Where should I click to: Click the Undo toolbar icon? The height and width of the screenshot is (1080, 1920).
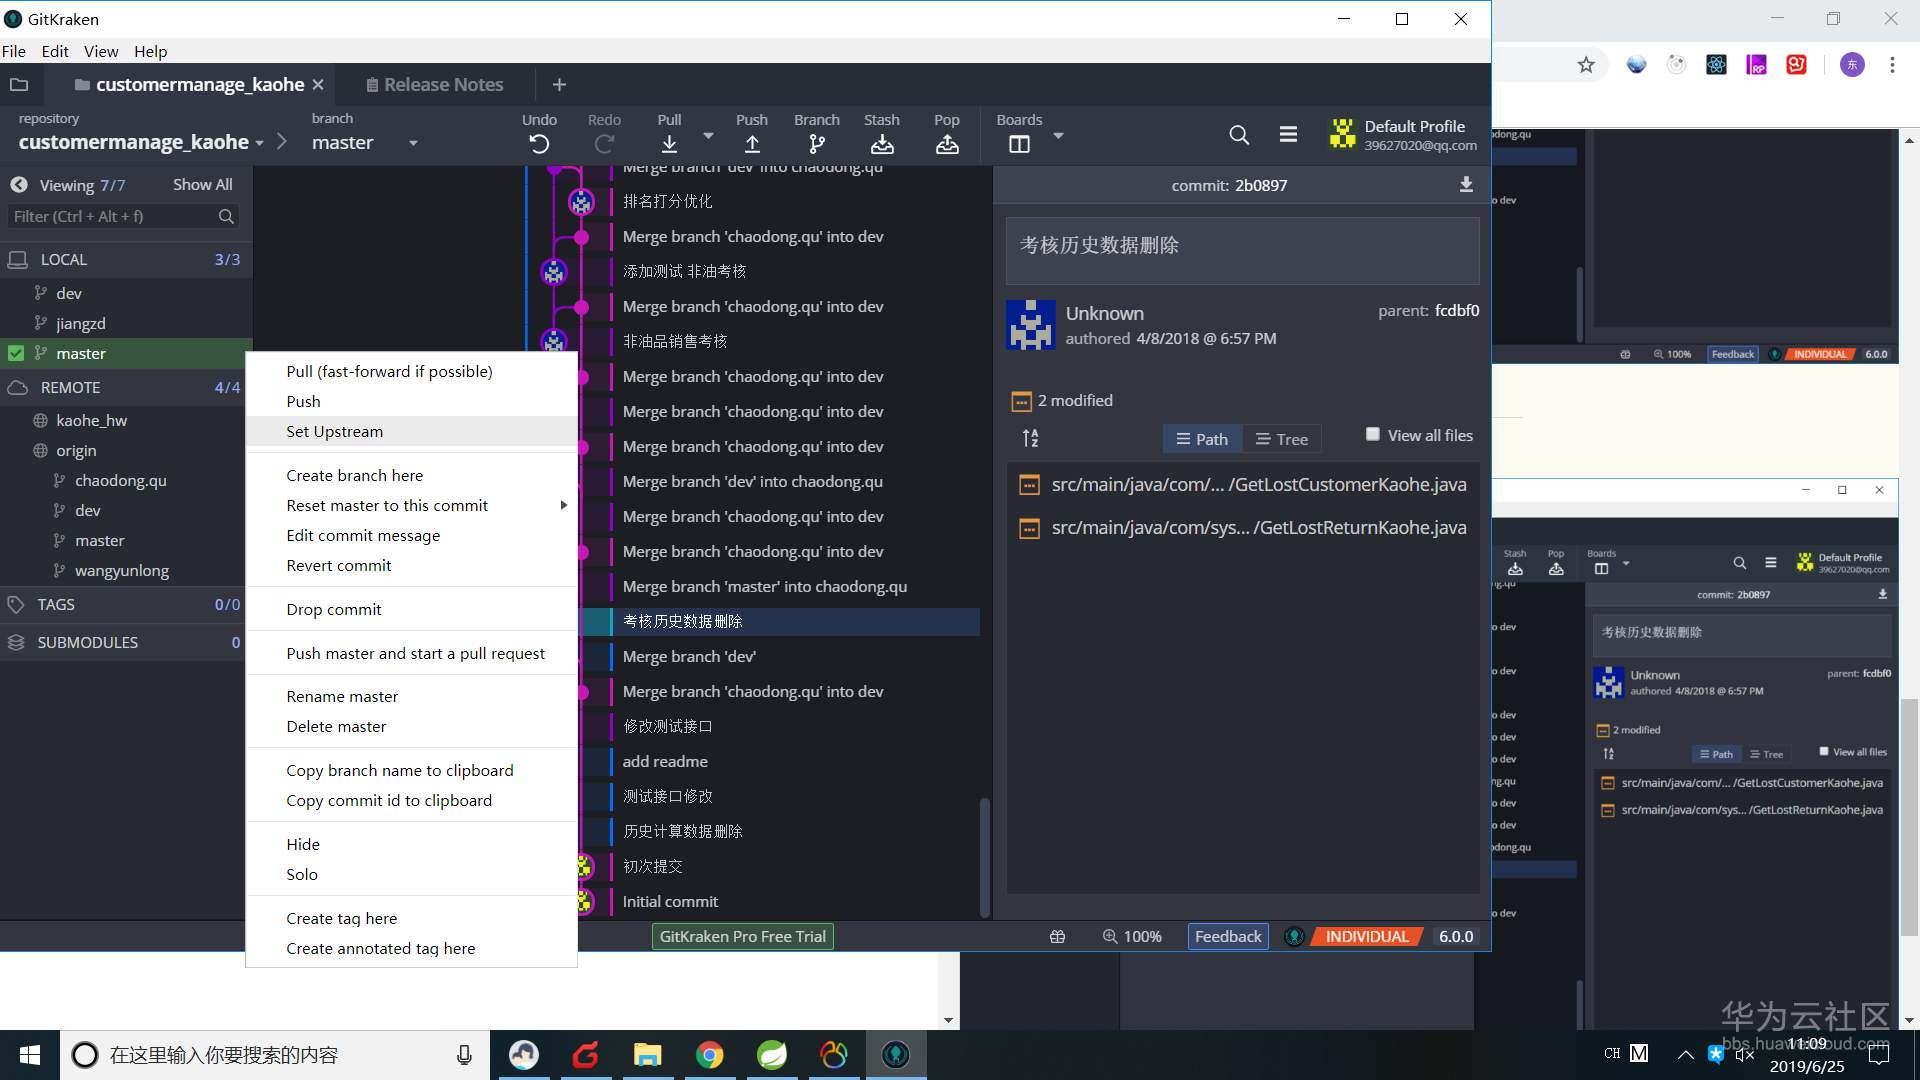(539, 144)
